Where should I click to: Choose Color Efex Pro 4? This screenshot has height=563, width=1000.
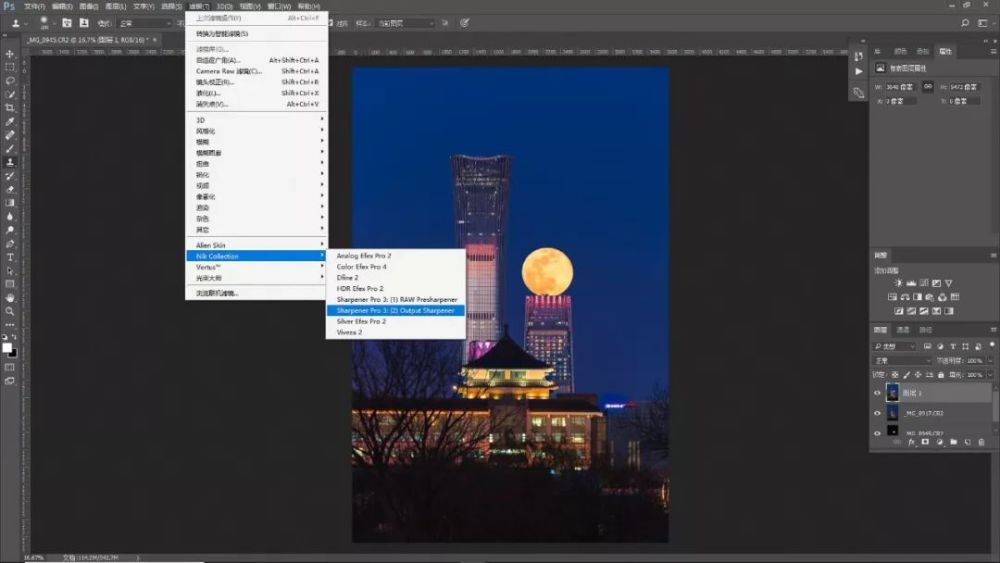coord(362,267)
